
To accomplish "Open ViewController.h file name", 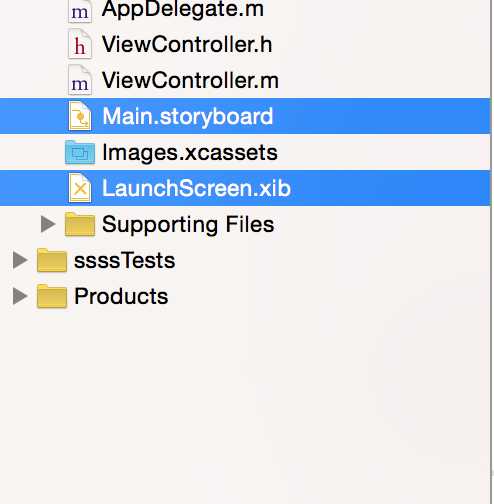I will click(x=187, y=44).
